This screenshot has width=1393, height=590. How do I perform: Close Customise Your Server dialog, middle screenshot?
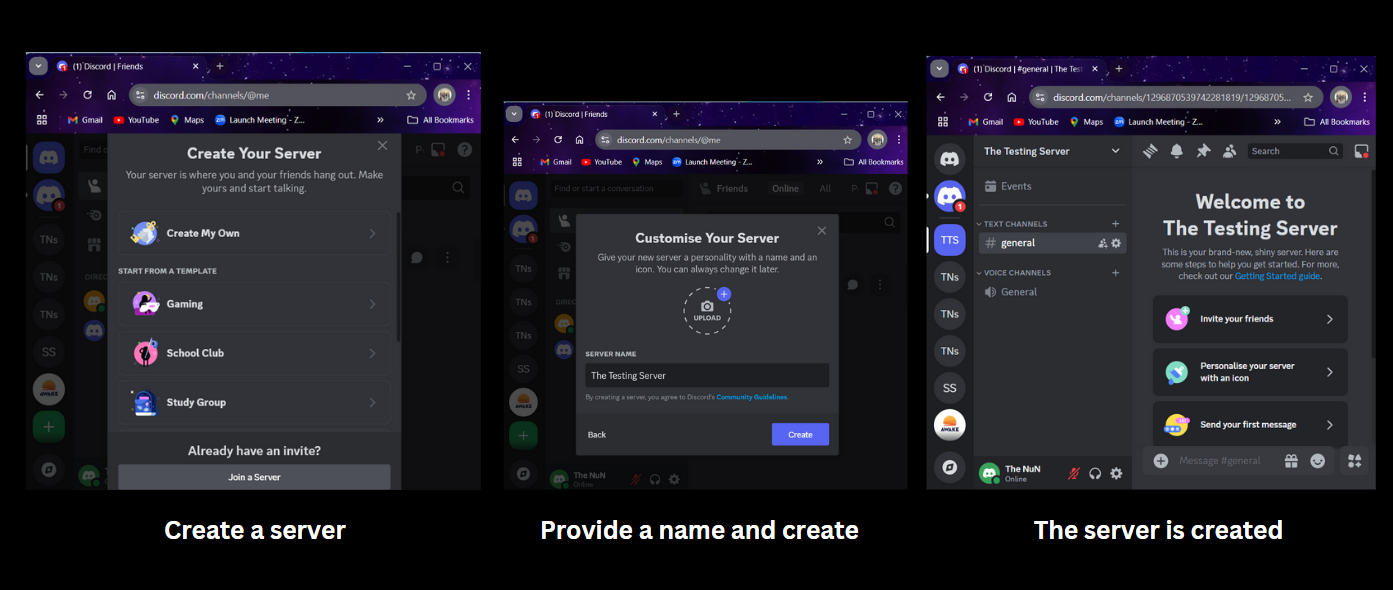point(822,230)
